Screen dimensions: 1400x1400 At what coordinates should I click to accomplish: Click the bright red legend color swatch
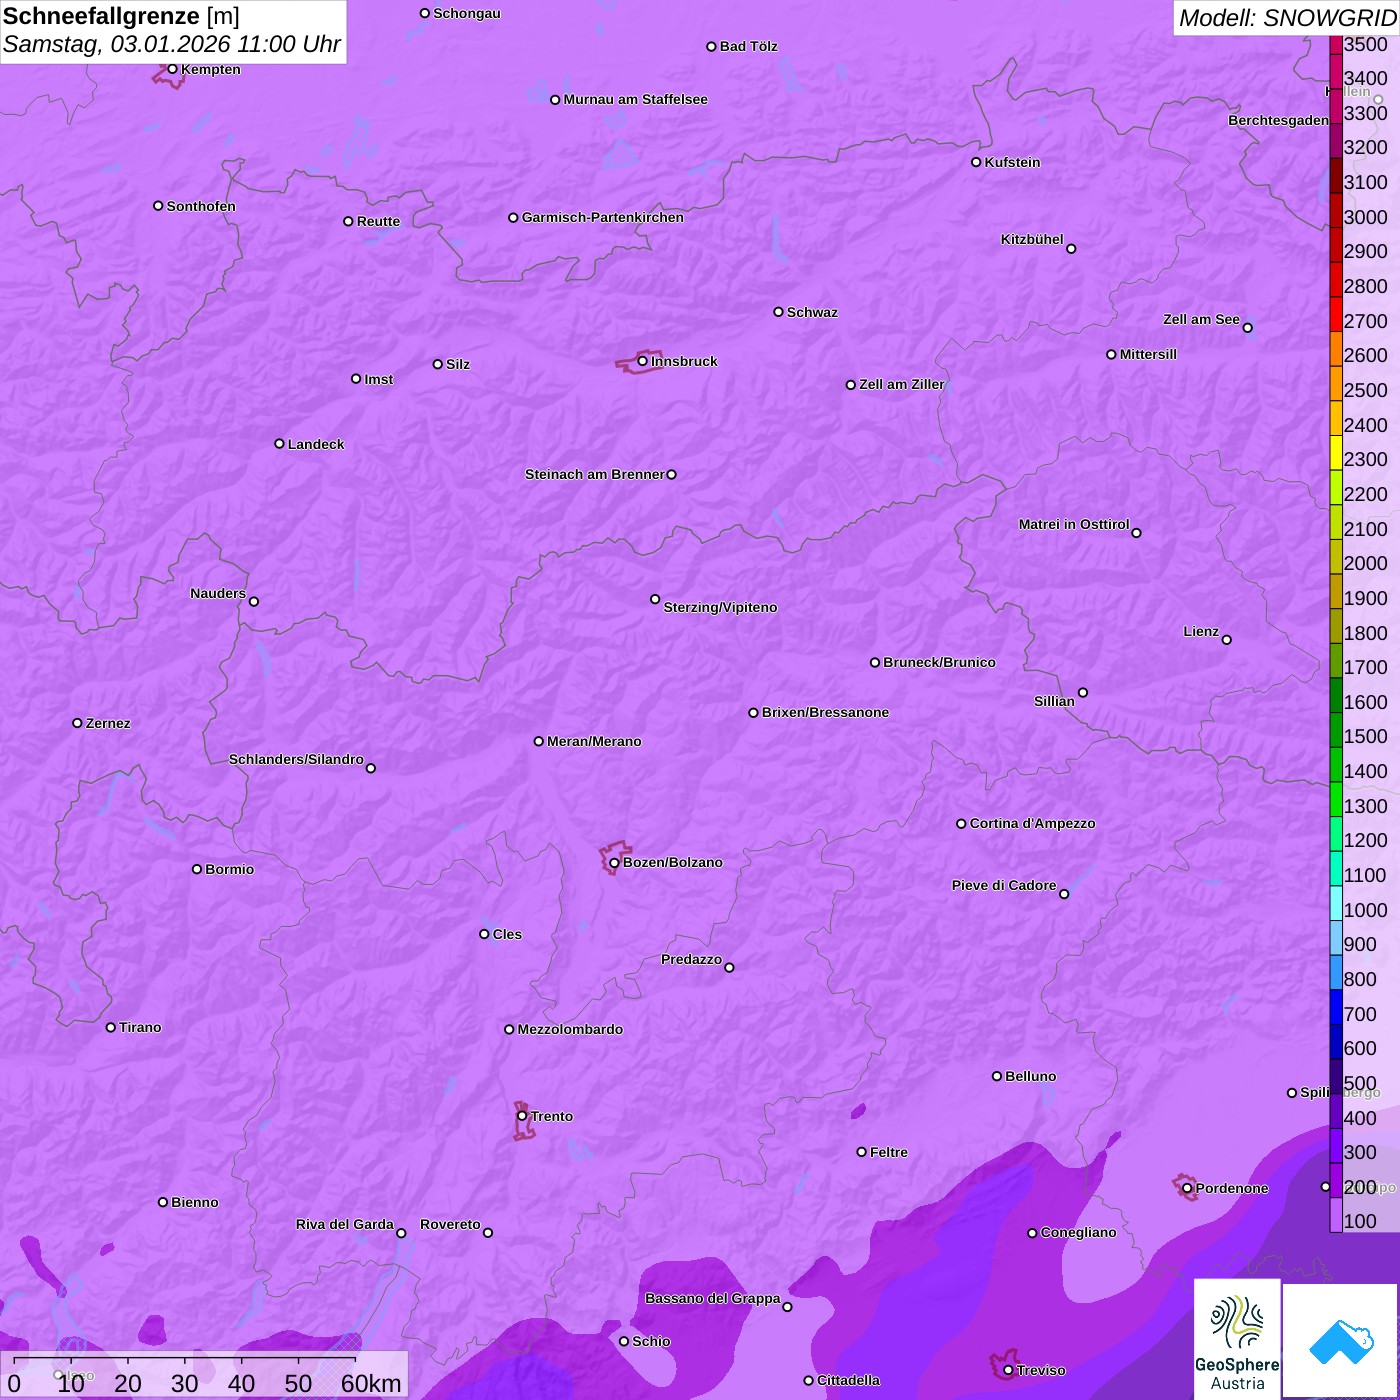point(1336,314)
